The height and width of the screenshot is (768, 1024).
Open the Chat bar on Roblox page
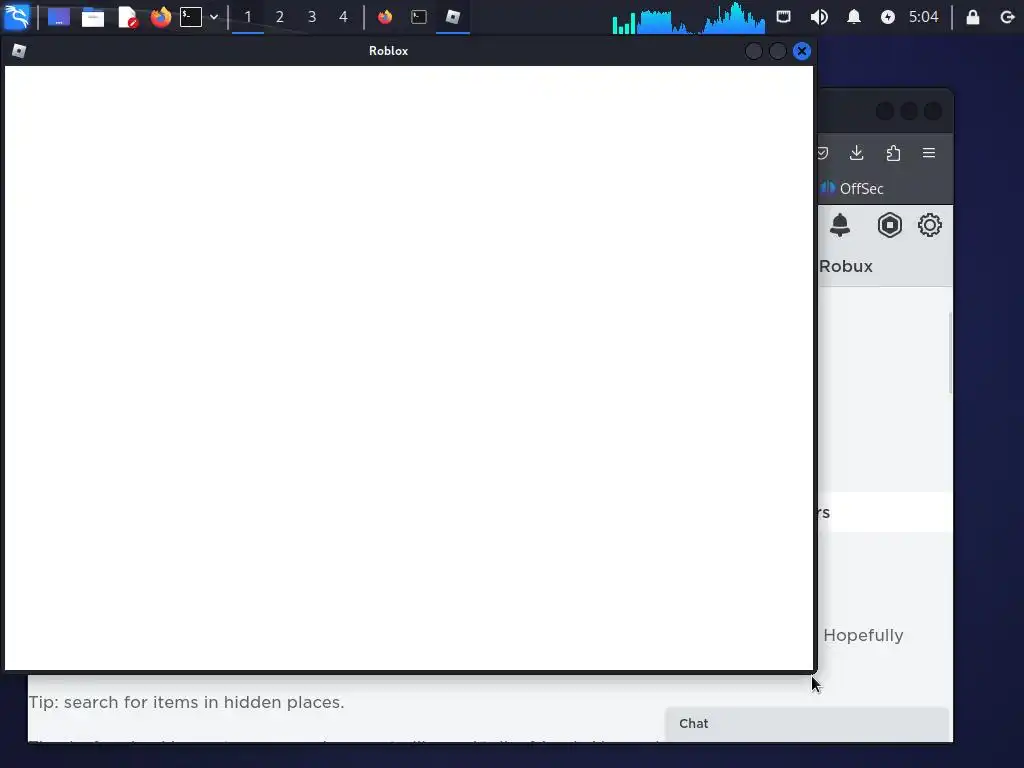click(807, 724)
